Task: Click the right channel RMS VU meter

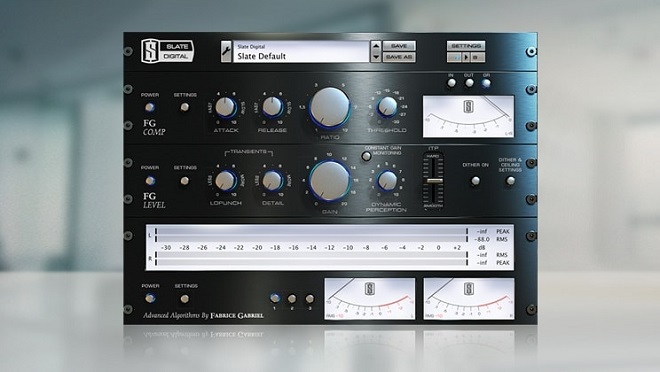Action: (x=469, y=298)
